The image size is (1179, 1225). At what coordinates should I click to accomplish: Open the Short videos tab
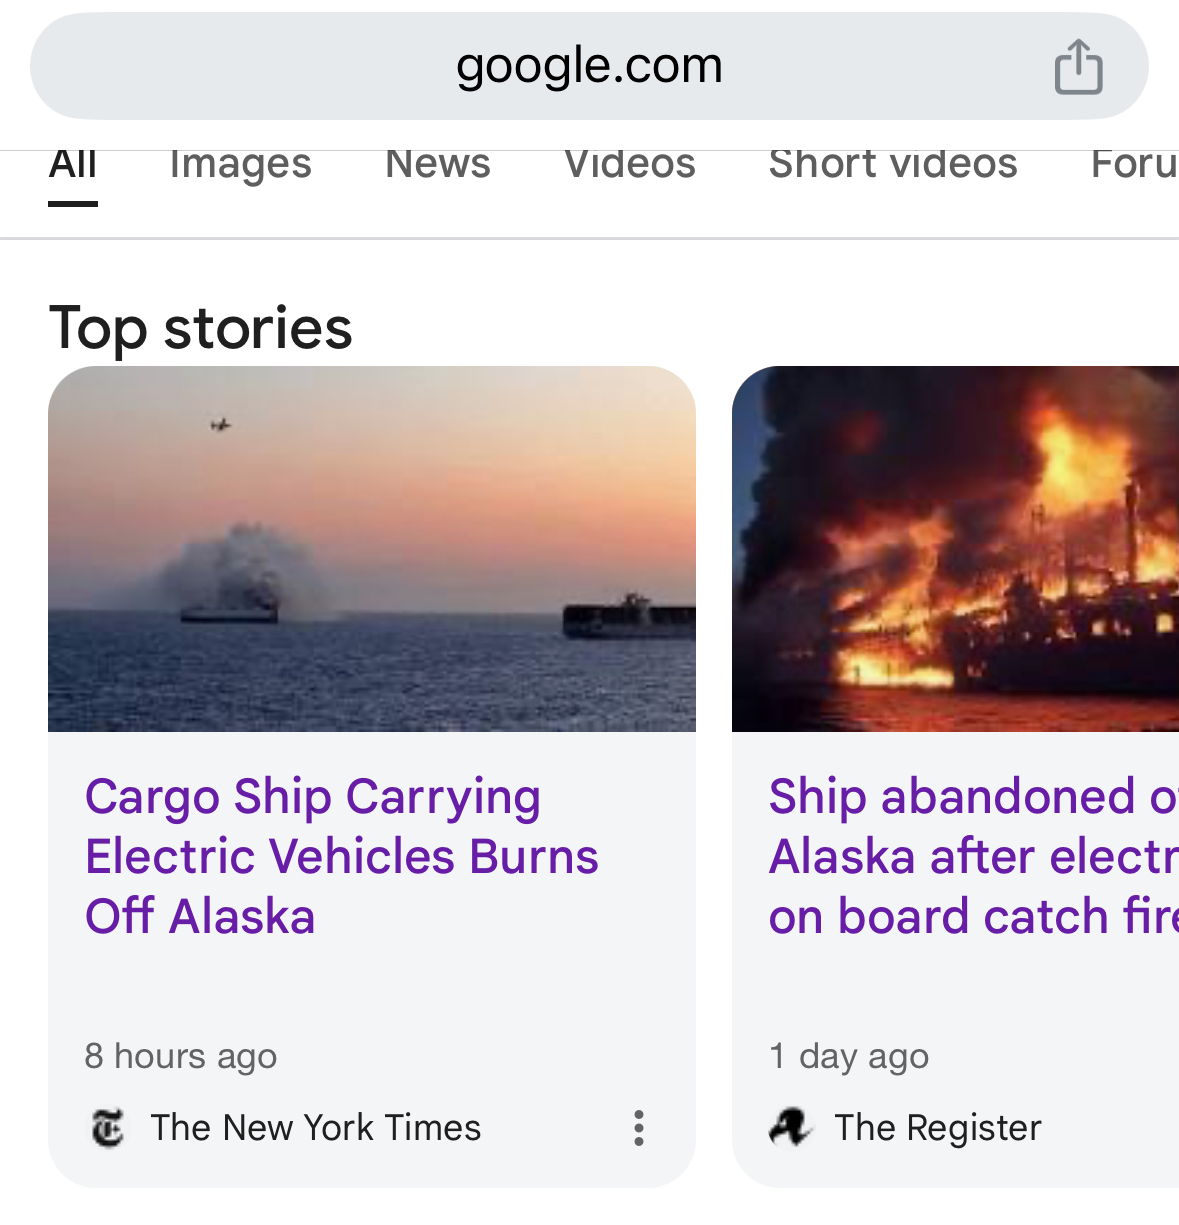click(893, 164)
